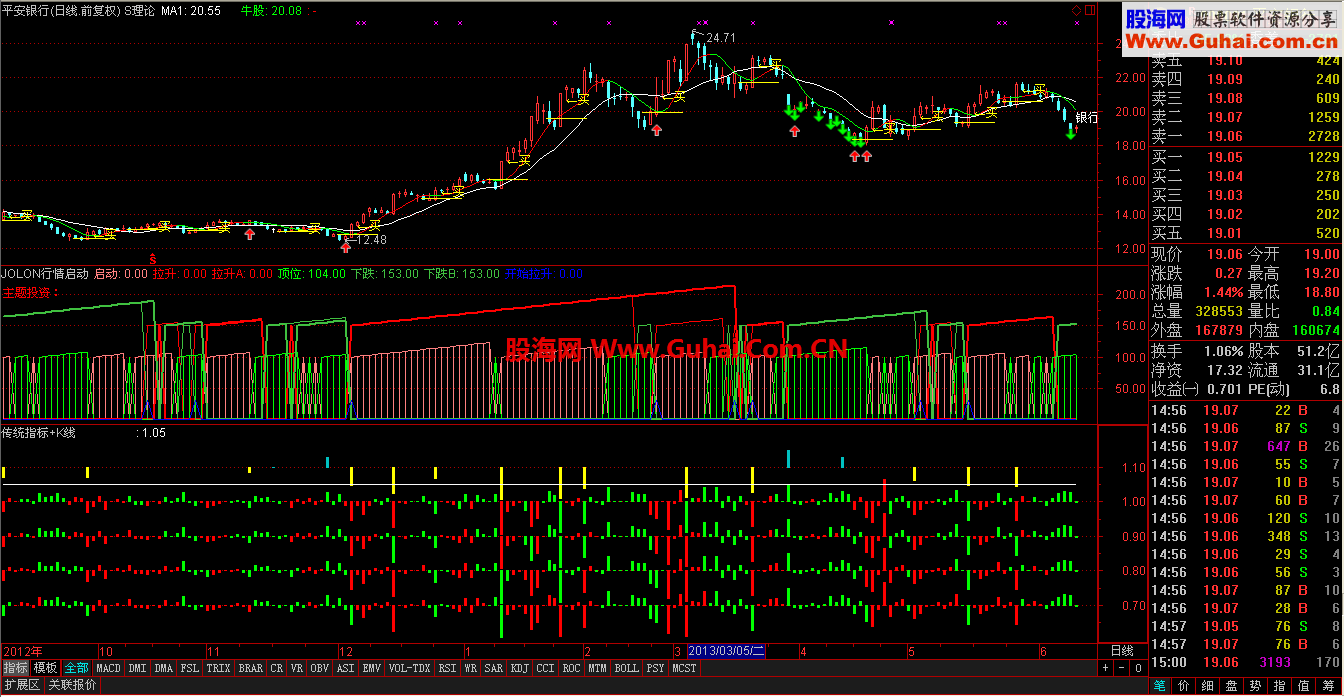
Task: Select the ASI indicator
Action: pyautogui.click(x=346, y=668)
